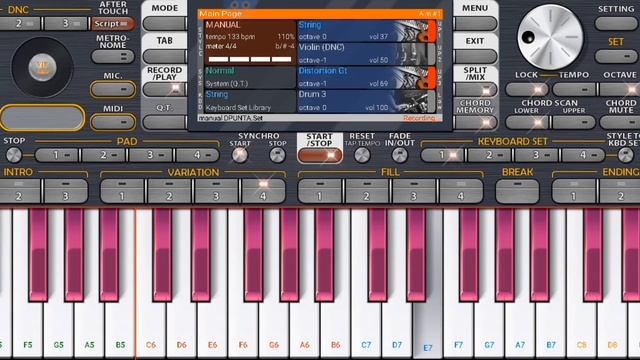The height and width of the screenshot is (360, 640).
Task: Toggle the MIC button
Action: click(x=113, y=89)
